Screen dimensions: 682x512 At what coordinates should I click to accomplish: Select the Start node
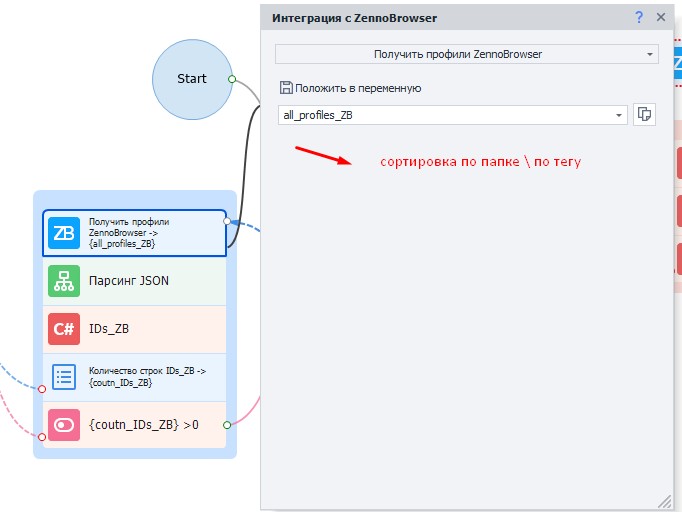pyautogui.click(x=192, y=79)
